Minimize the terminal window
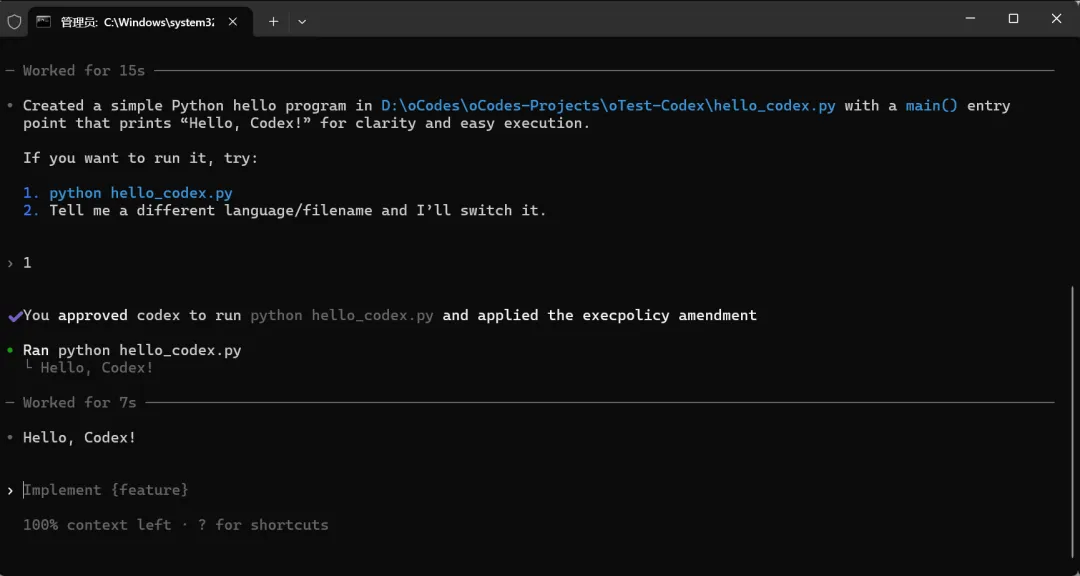Viewport: 1080px width, 576px height. (x=969, y=18)
